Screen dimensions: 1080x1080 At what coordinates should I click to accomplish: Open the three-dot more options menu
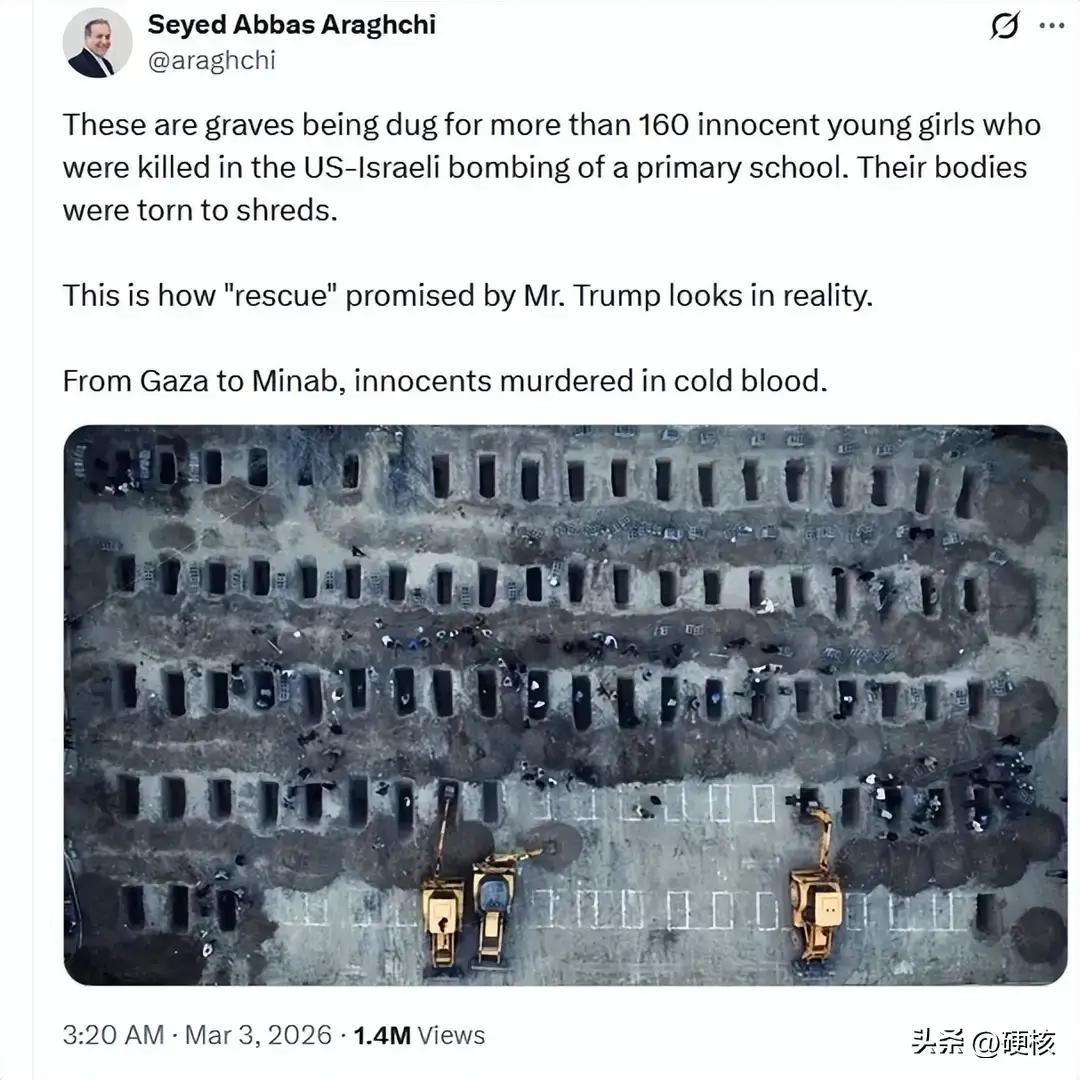[1052, 25]
